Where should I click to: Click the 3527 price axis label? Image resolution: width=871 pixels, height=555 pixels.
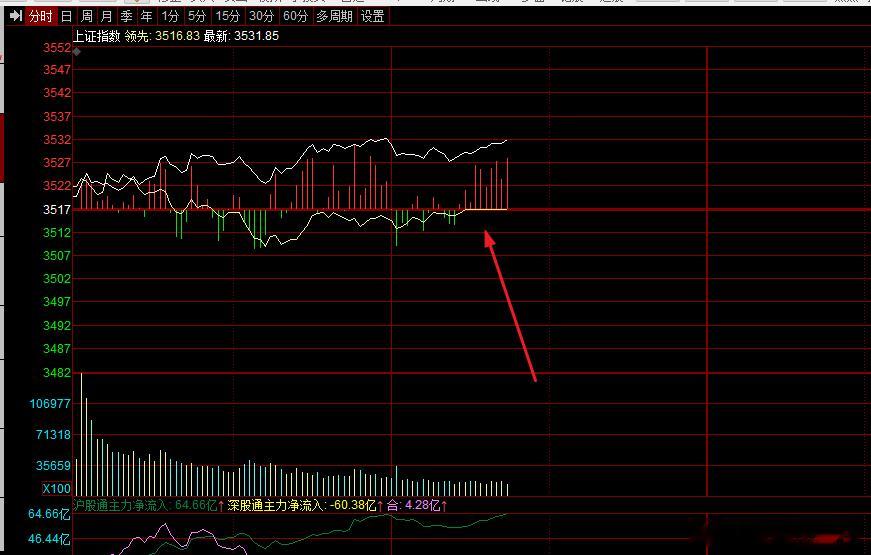click(x=57, y=163)
